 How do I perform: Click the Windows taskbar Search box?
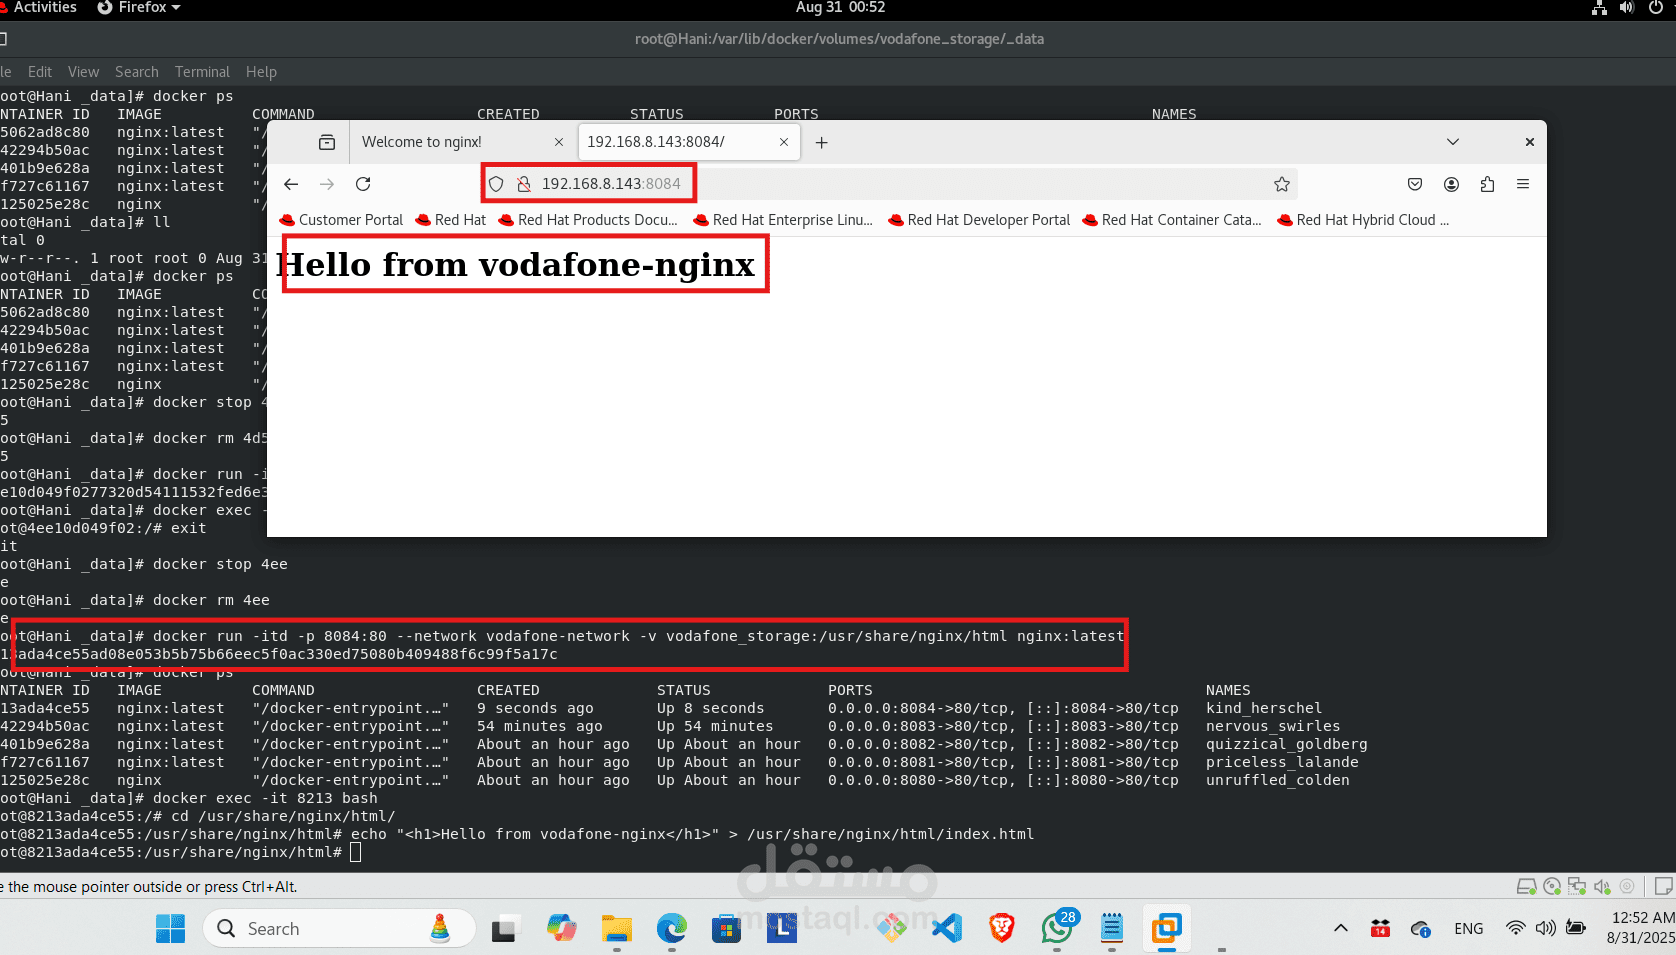(339, 929)
